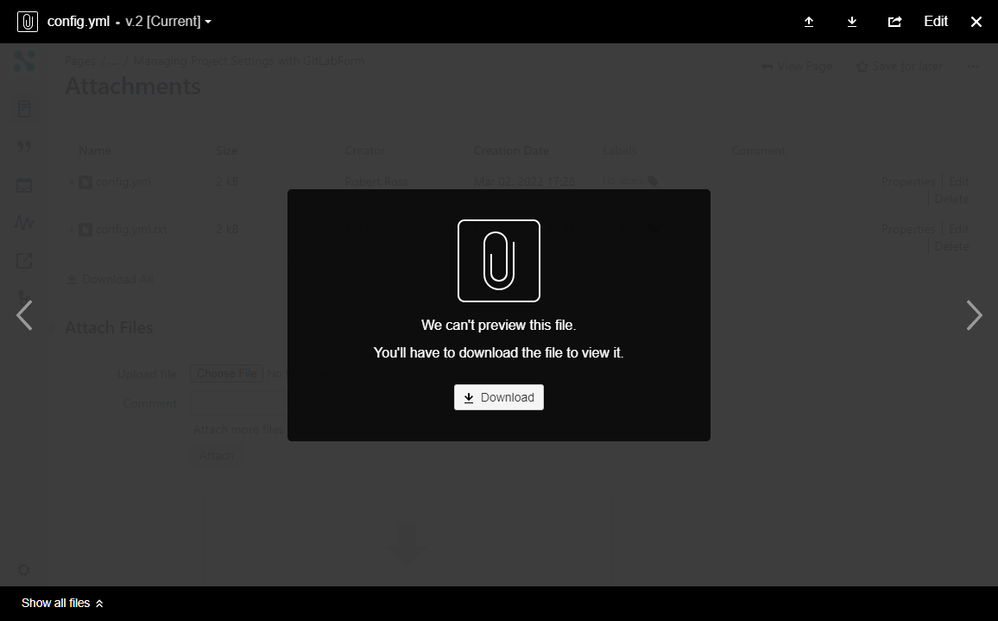The height and width of the screenshot is (621, 998).
Task: Click the dimmed Pages breadcrumb
Action: point(80,60)
